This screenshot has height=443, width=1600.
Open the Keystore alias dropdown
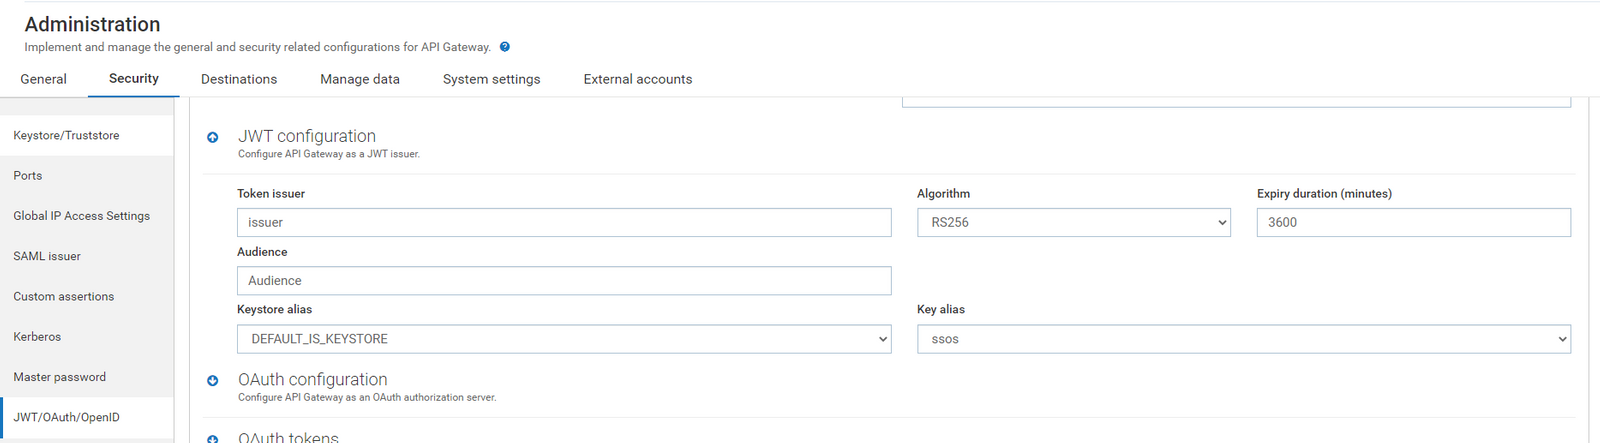click(564, 339)
